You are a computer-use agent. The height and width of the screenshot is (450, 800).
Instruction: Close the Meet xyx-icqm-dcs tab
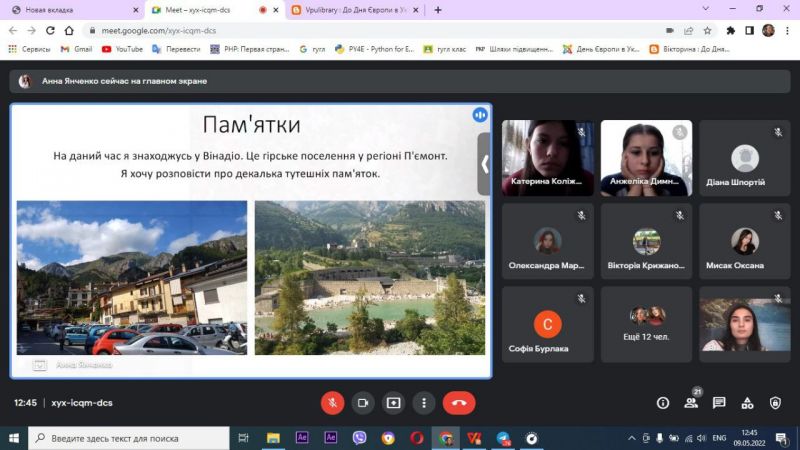(x=276, y=10)
